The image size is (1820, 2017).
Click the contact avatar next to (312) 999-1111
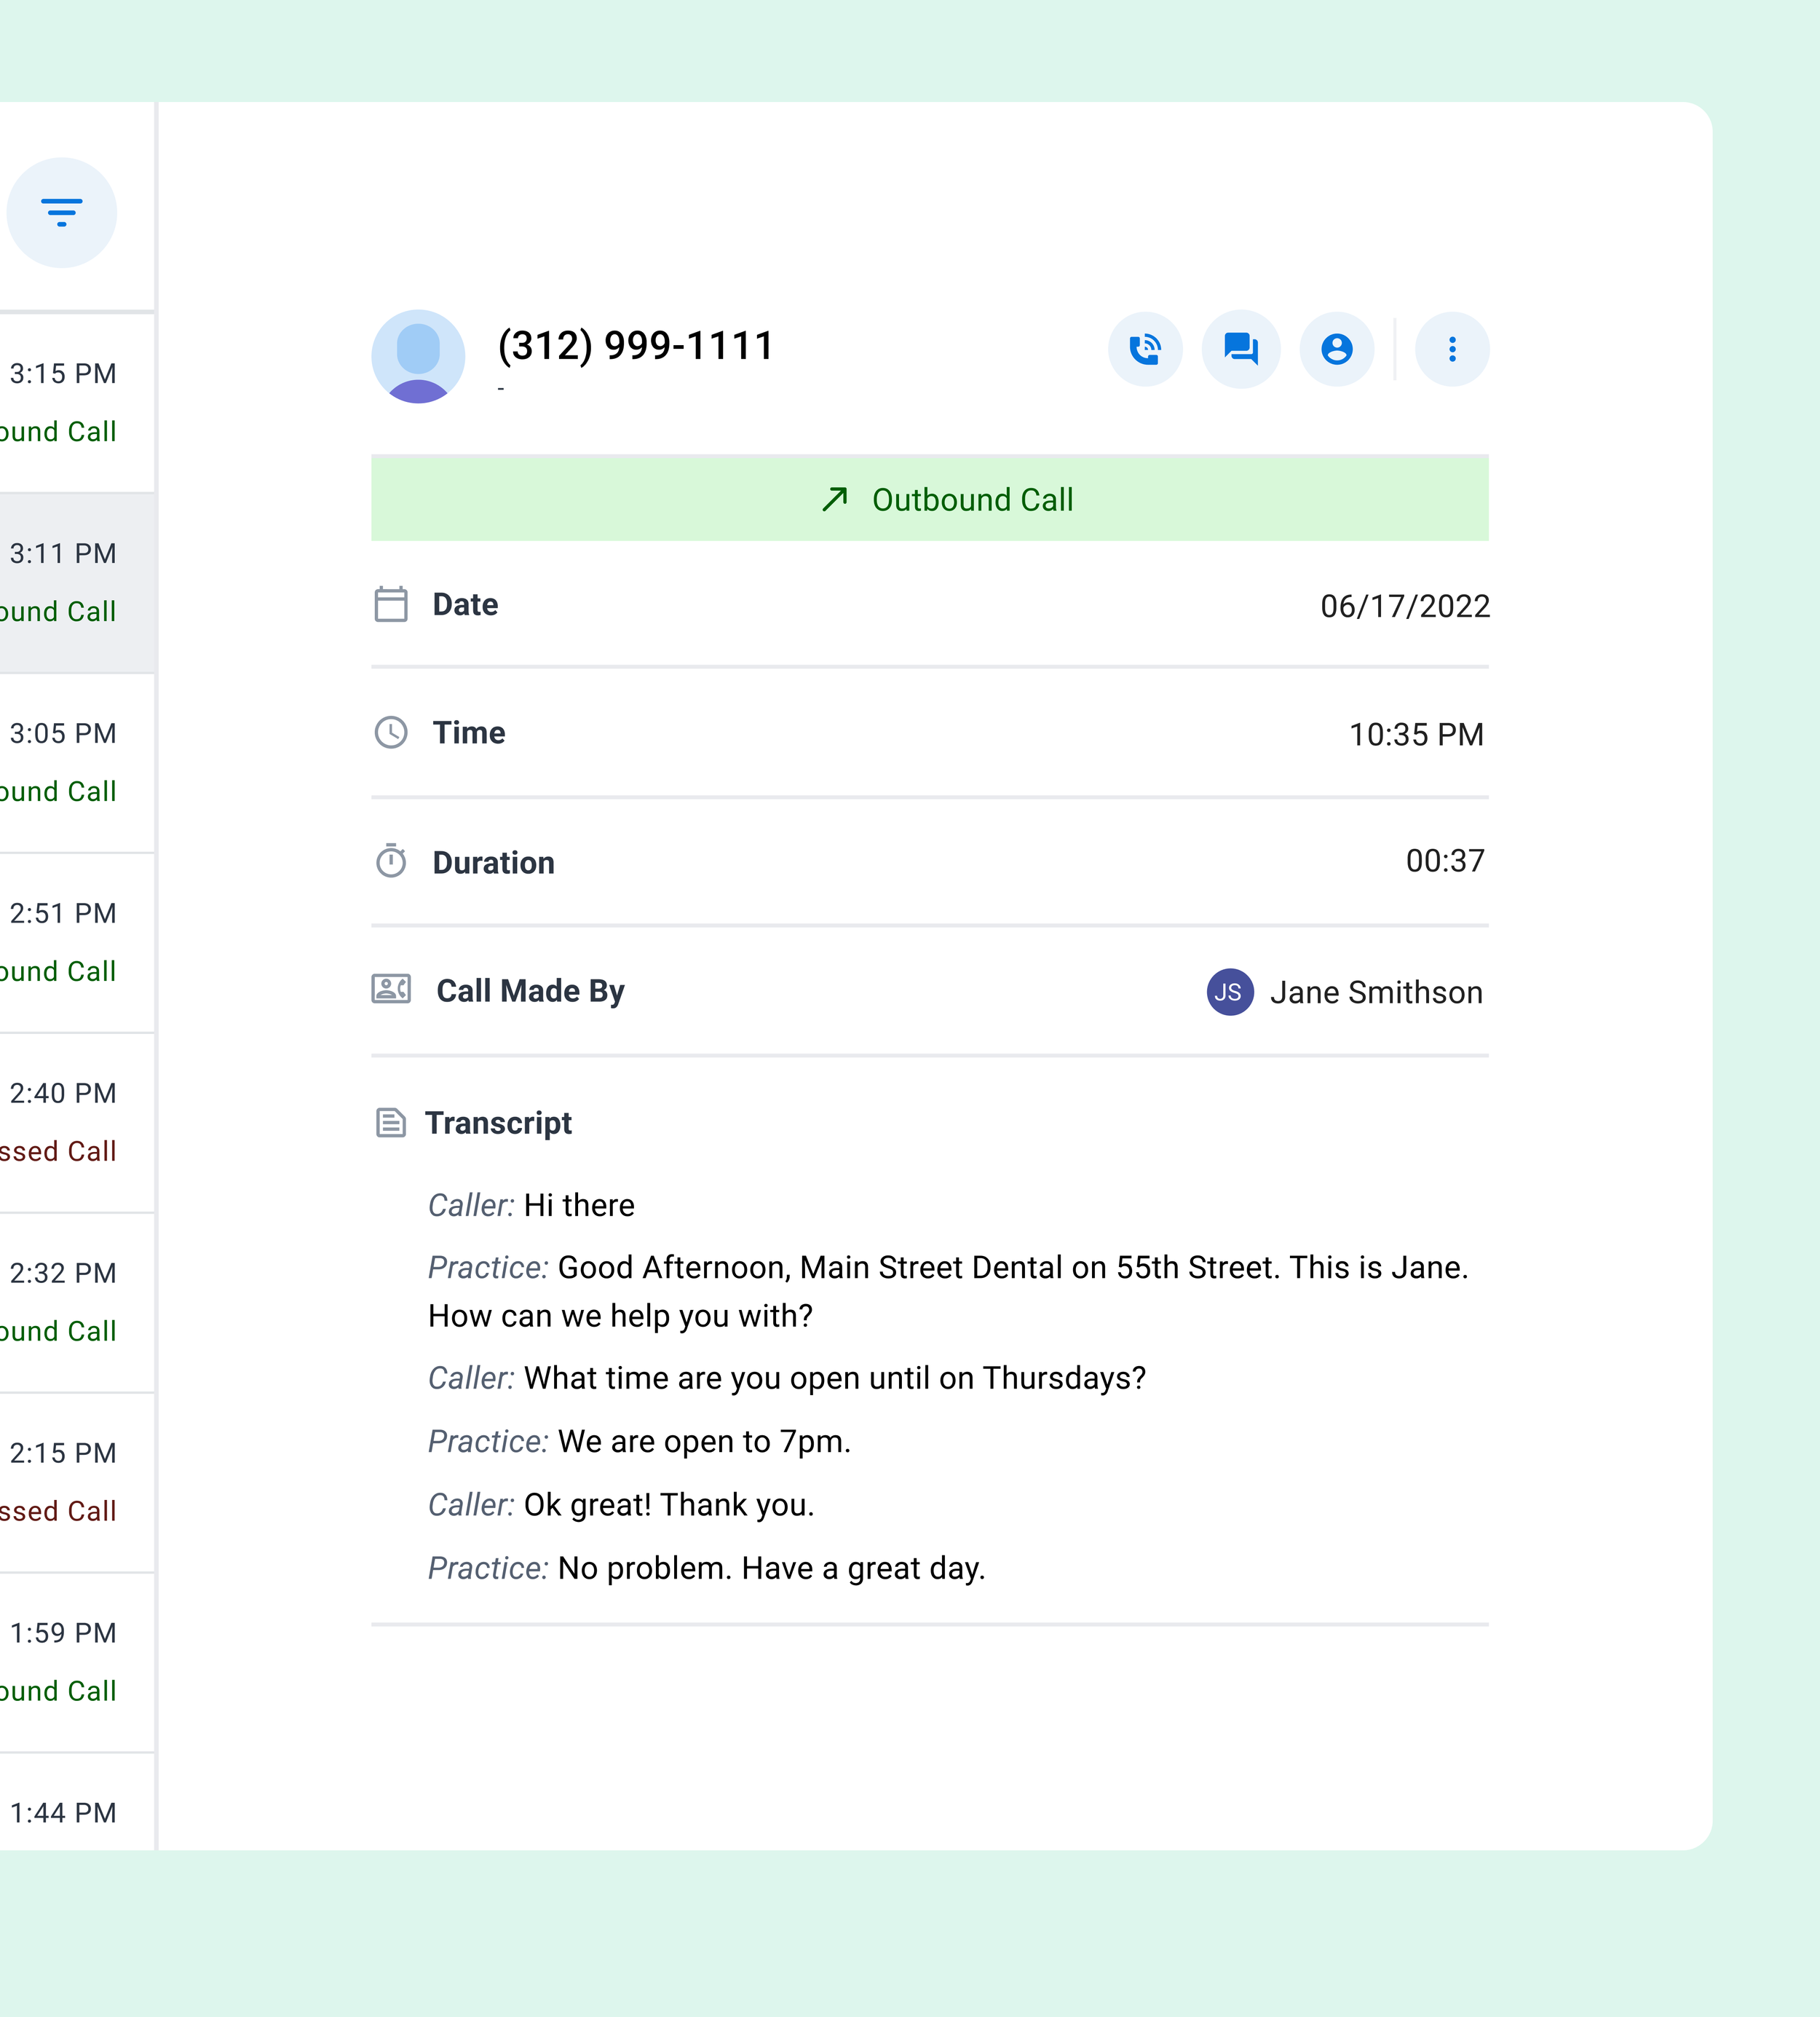click(x=418, y=357)
